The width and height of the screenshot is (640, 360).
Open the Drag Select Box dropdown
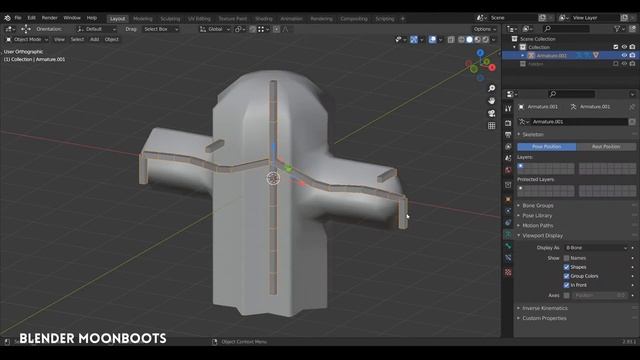click(x=161, y=29)
